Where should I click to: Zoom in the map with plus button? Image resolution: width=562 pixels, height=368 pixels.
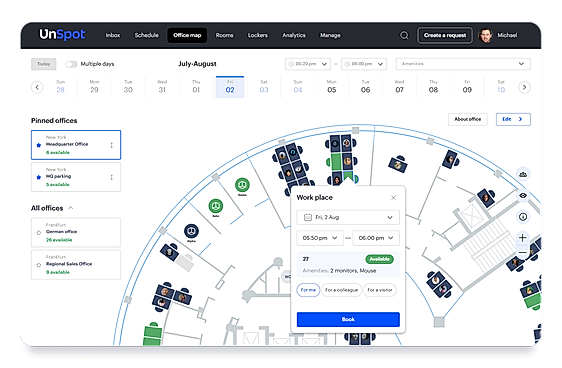(x=523, y=238)
